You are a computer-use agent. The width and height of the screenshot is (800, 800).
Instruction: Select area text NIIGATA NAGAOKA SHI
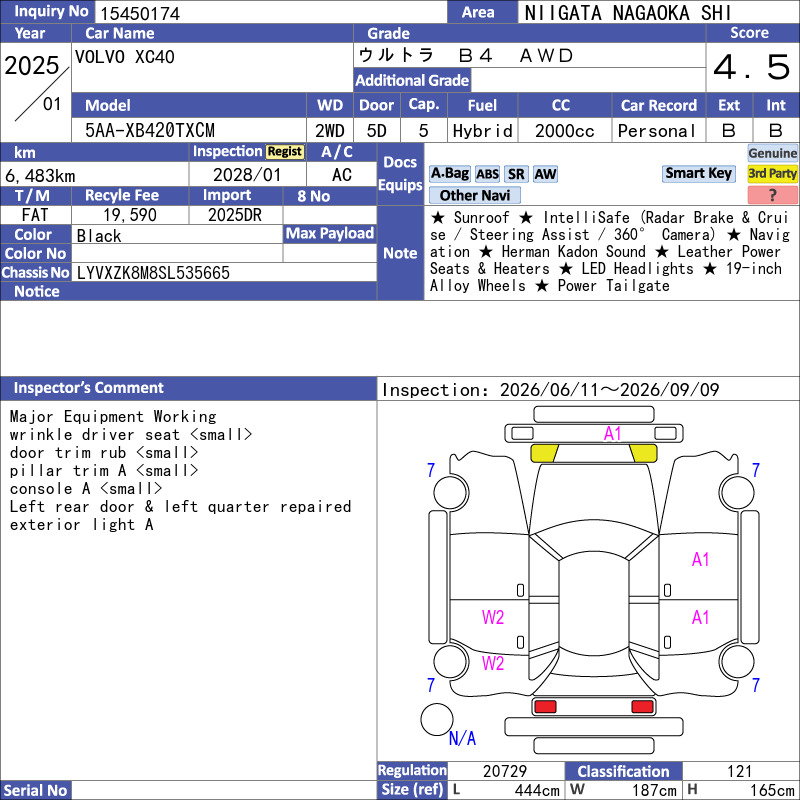(x=628, y=13)
